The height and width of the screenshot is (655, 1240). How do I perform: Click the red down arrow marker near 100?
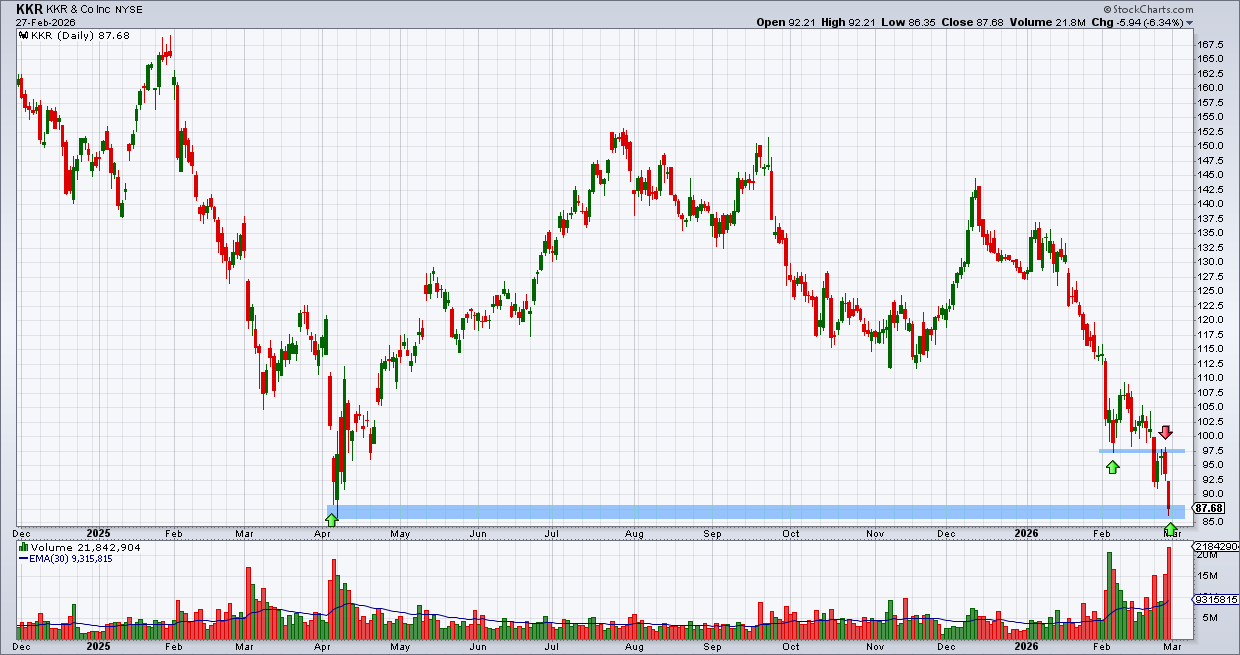coord(1165,433)
